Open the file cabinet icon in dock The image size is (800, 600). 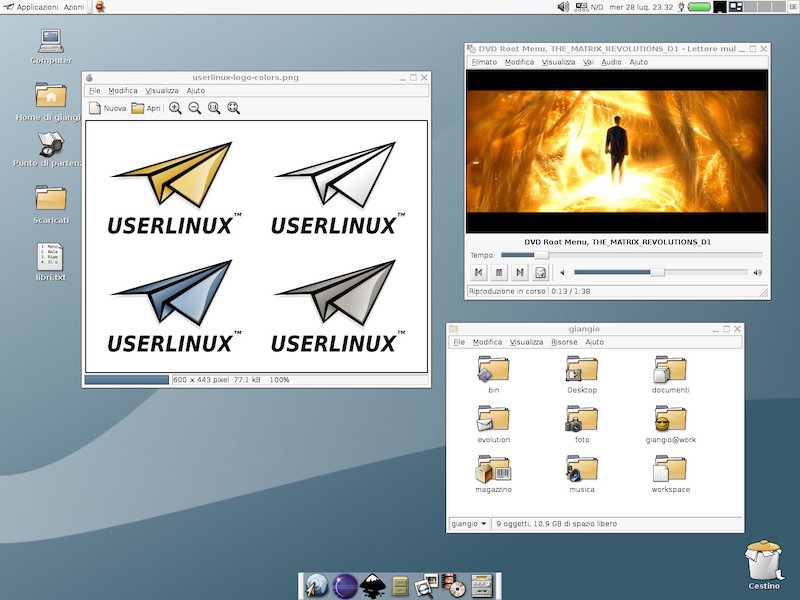(x=400, y=585)
